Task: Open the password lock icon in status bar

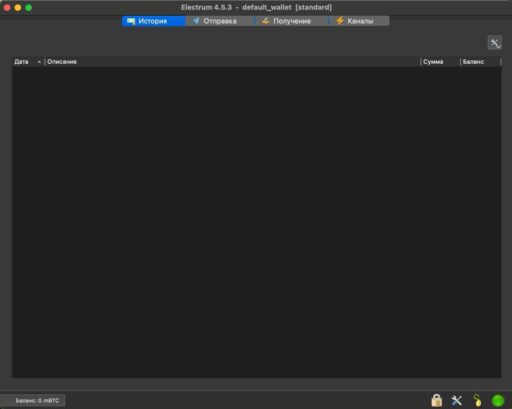Action: coord(436,400)
